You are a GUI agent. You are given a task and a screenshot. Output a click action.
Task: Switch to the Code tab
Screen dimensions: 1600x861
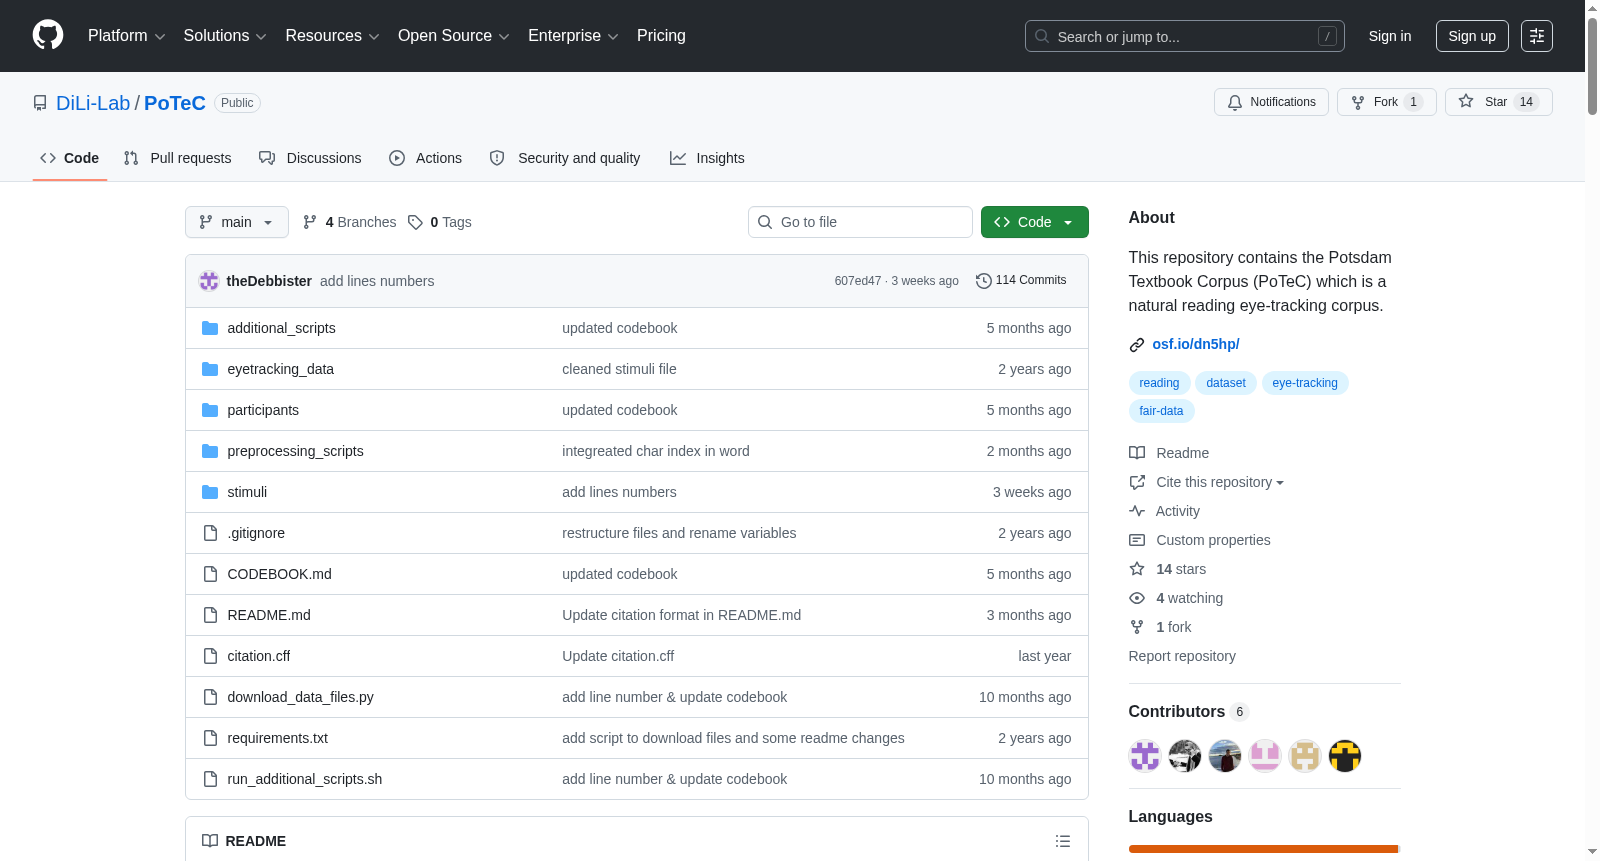(x=70, y=158)
